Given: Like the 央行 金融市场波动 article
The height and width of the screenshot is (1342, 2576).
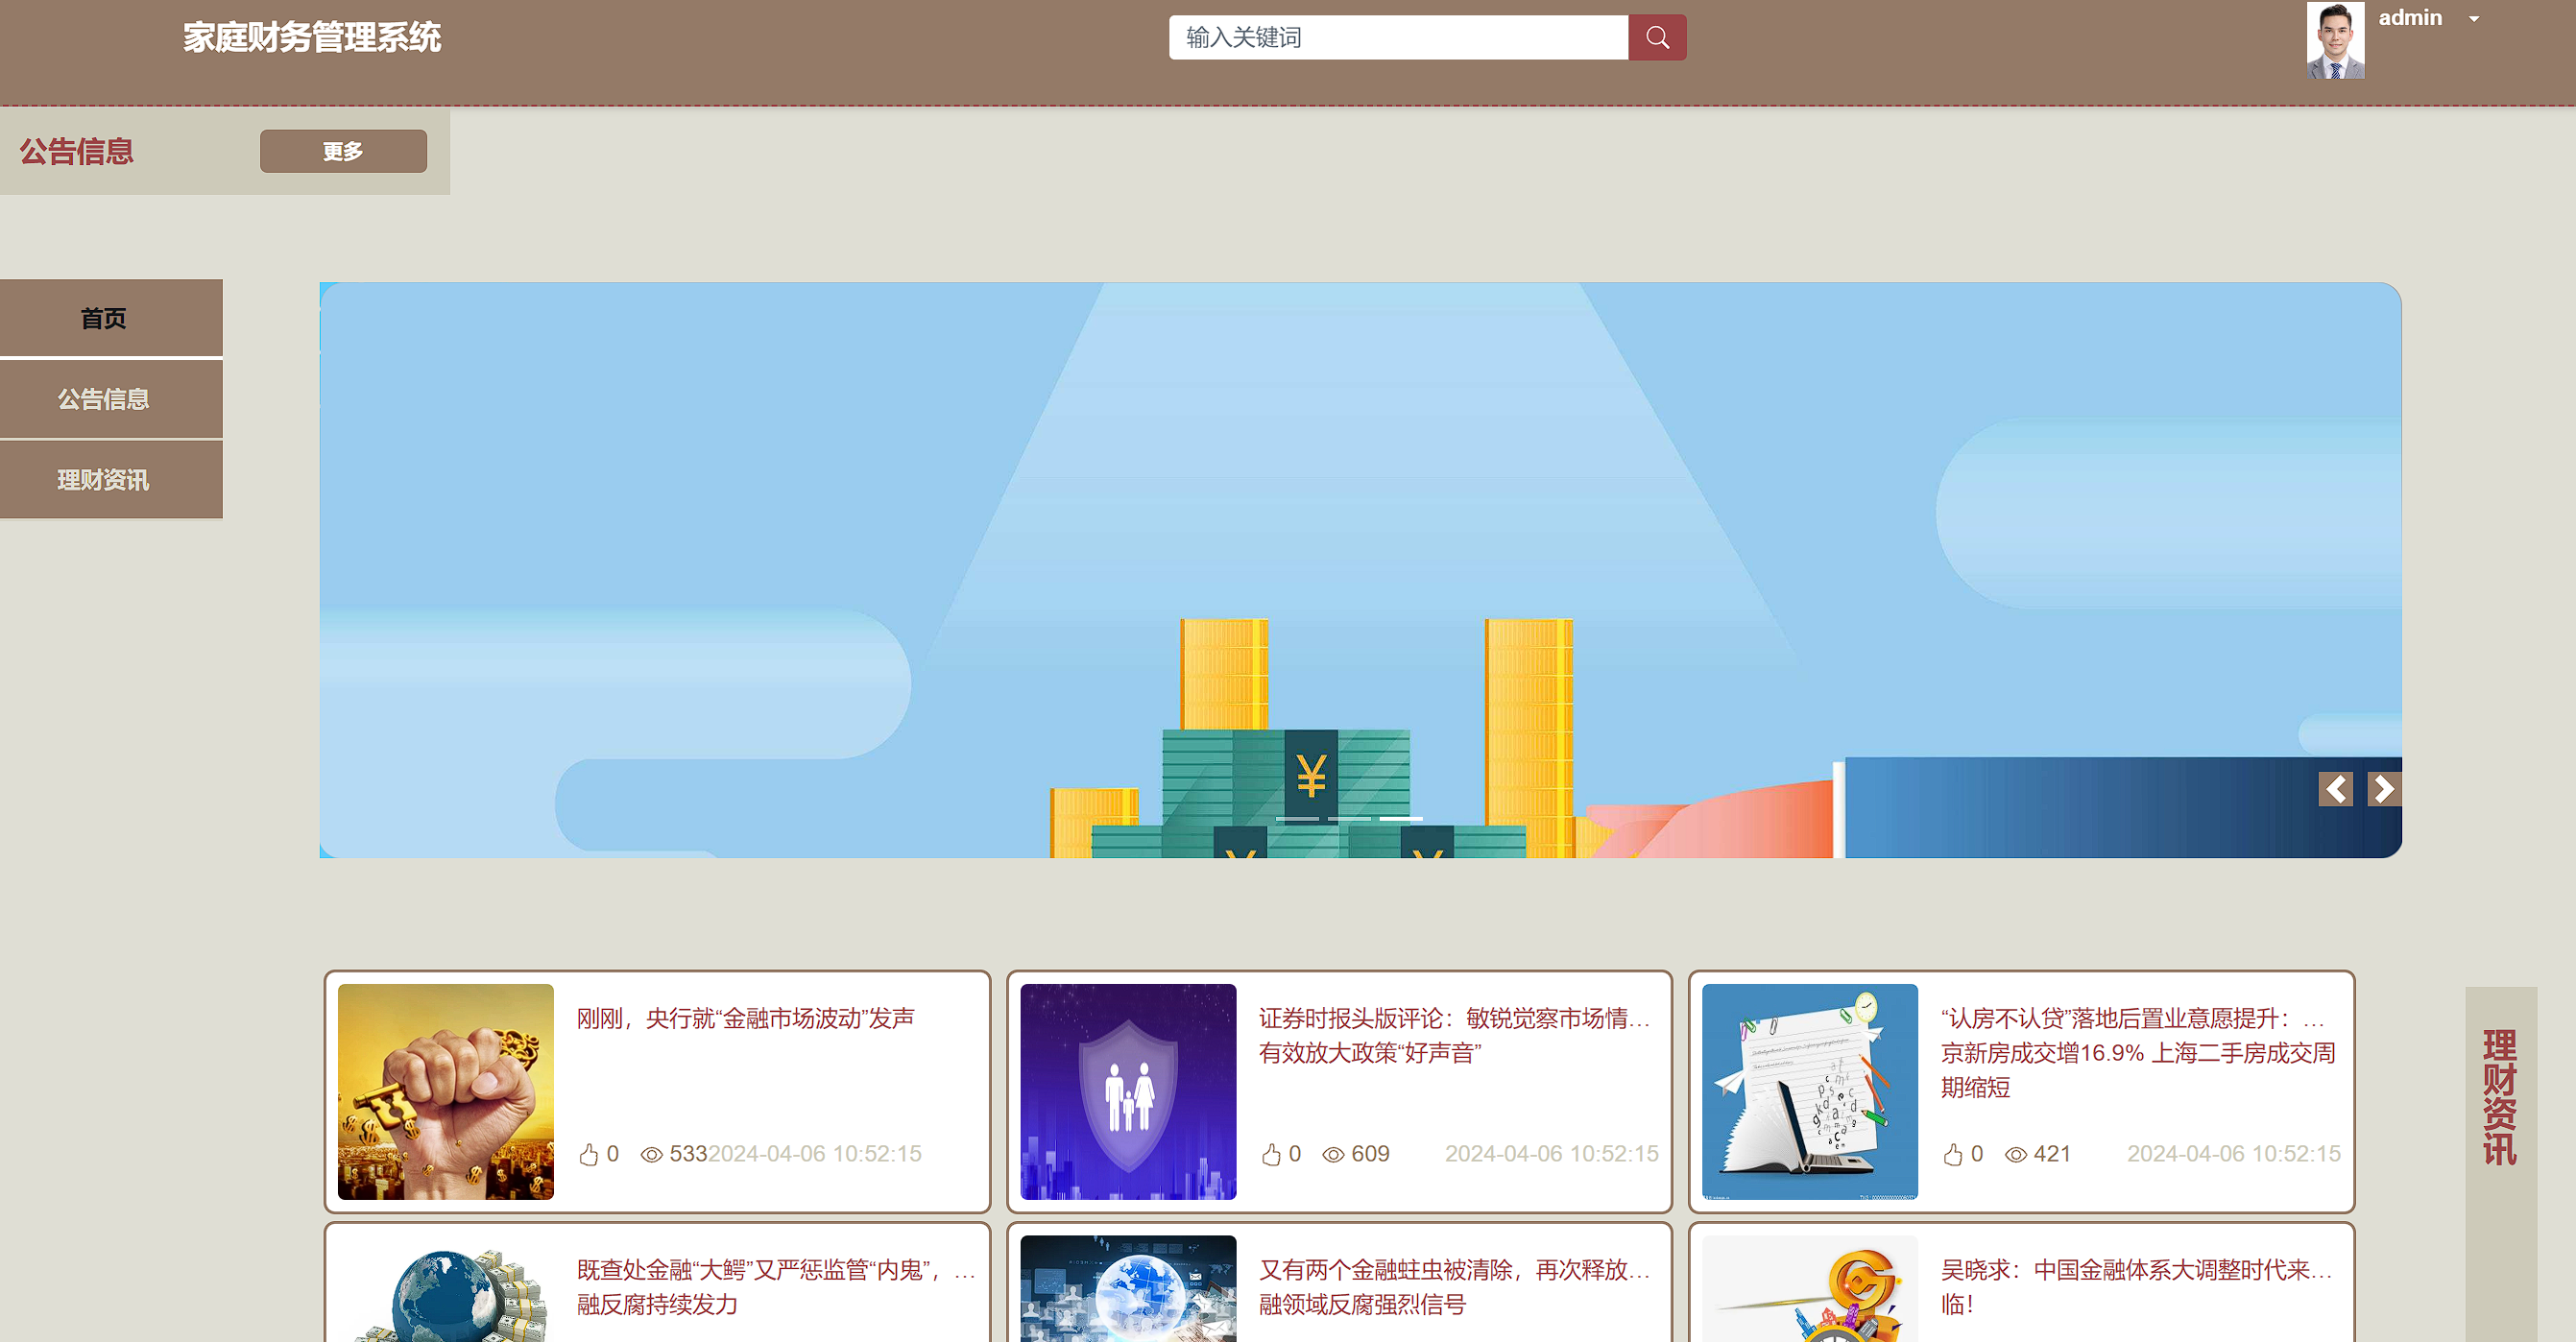Looking at the screenshot, I should pyautogui.click(x=588, y=1154).
